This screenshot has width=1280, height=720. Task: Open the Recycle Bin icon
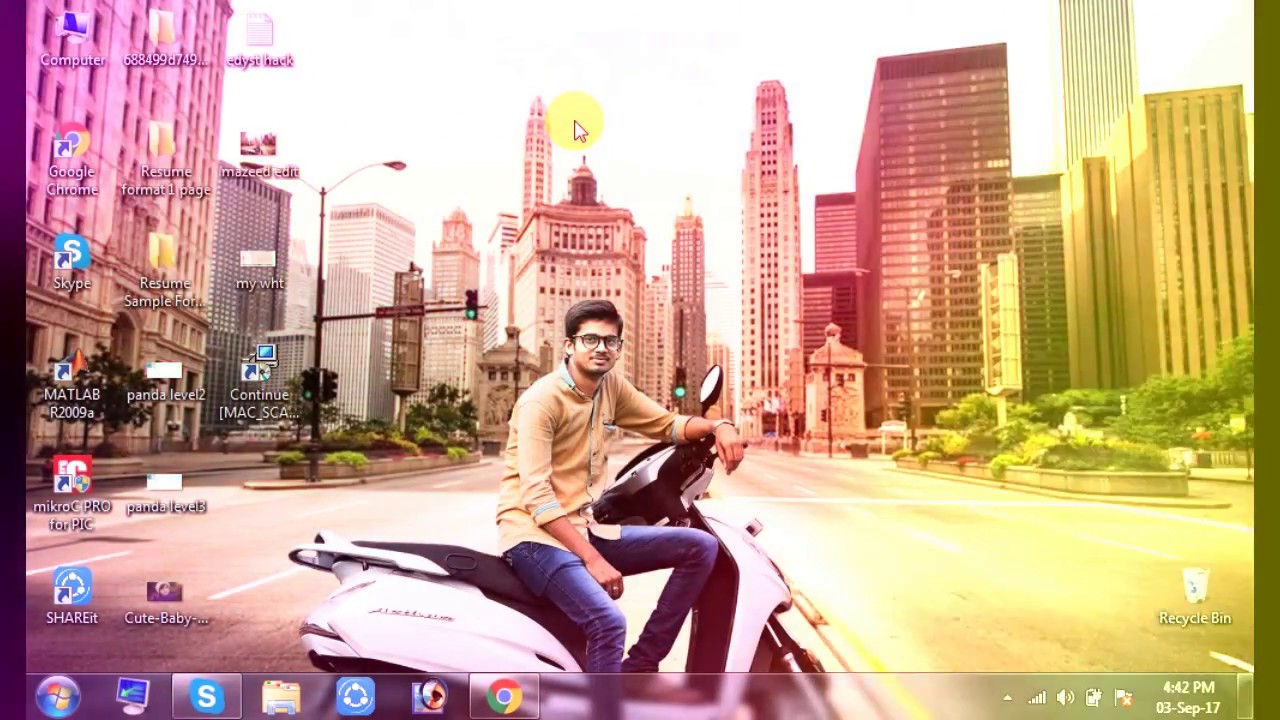1195,597
